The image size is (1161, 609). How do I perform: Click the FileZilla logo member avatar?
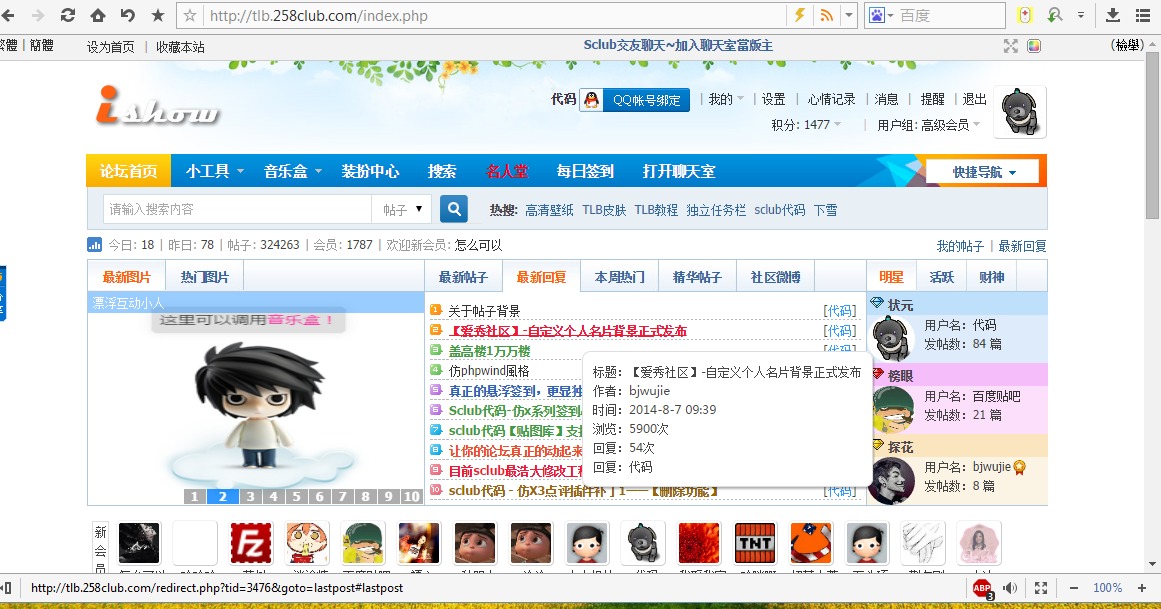(x=251, y=542)
